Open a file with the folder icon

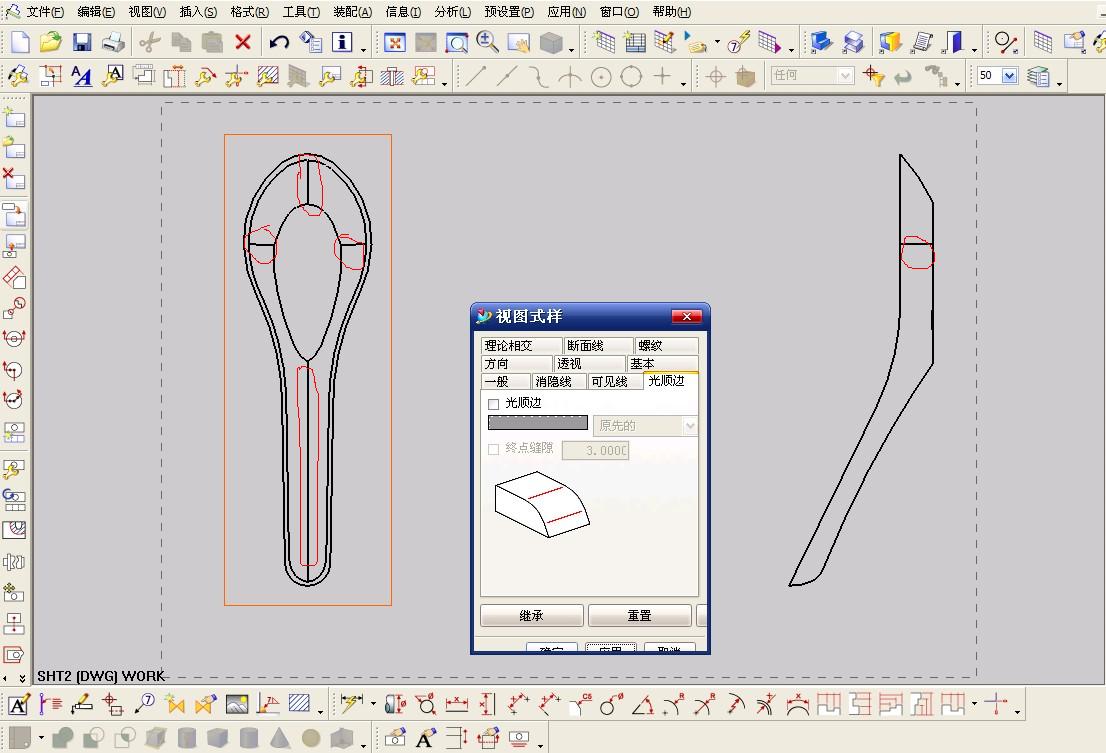tap(50, 42)
